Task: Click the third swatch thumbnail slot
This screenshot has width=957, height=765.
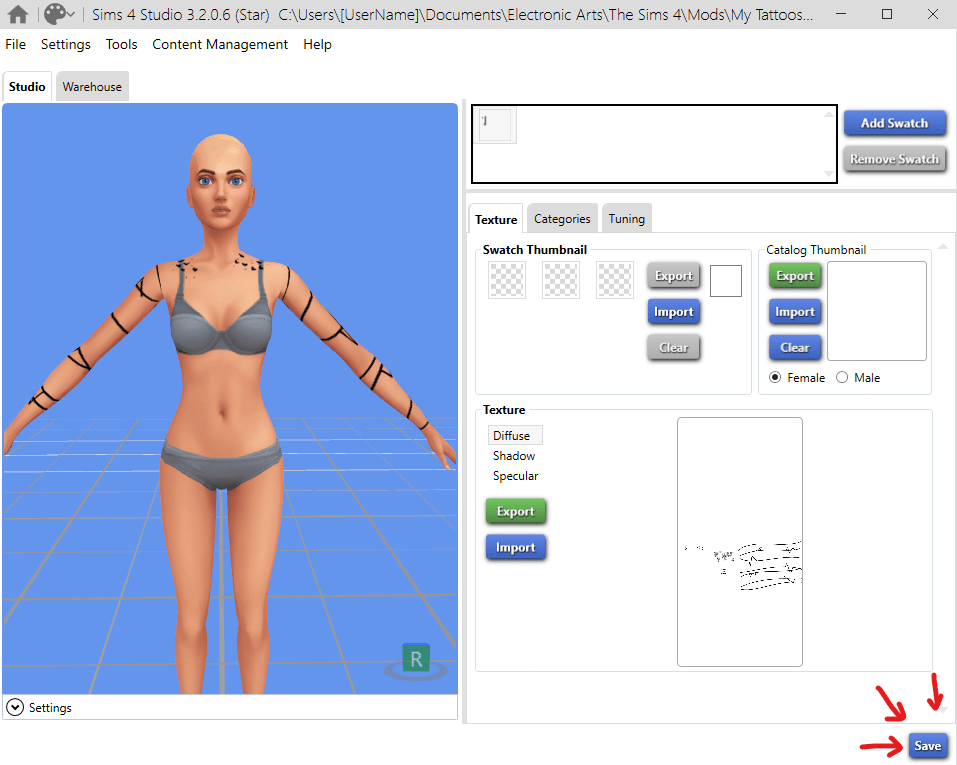Action: 615,280
